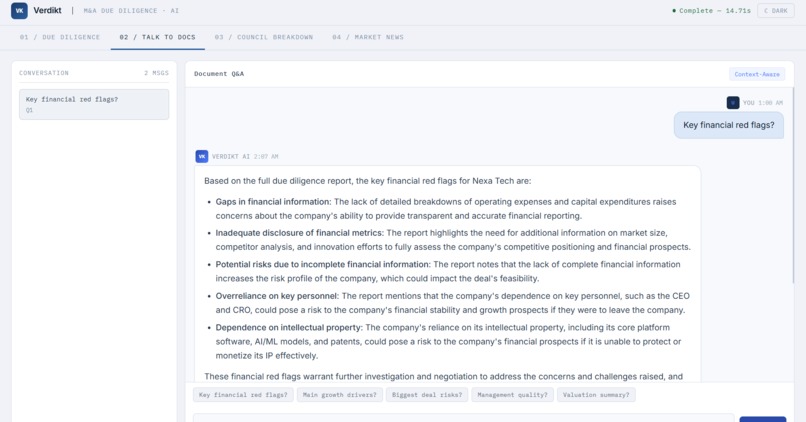The height and width of the screenshot is (422, 806).
Task: Click the Gaps in financial information bullet
Action: 446,209
